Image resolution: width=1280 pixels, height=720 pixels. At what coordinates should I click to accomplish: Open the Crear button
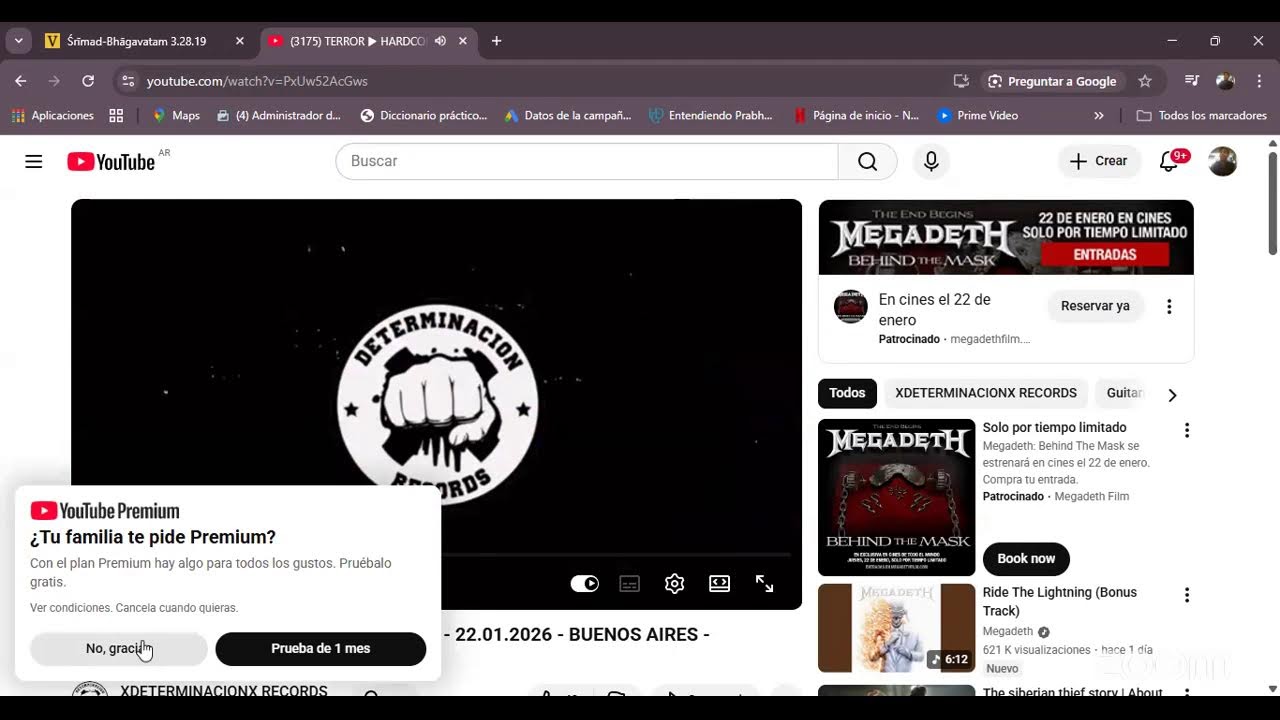(1099, 161)
